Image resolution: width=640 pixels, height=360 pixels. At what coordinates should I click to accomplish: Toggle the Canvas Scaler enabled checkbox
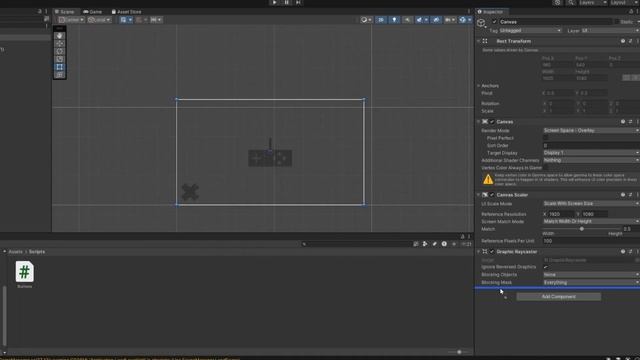492,195
